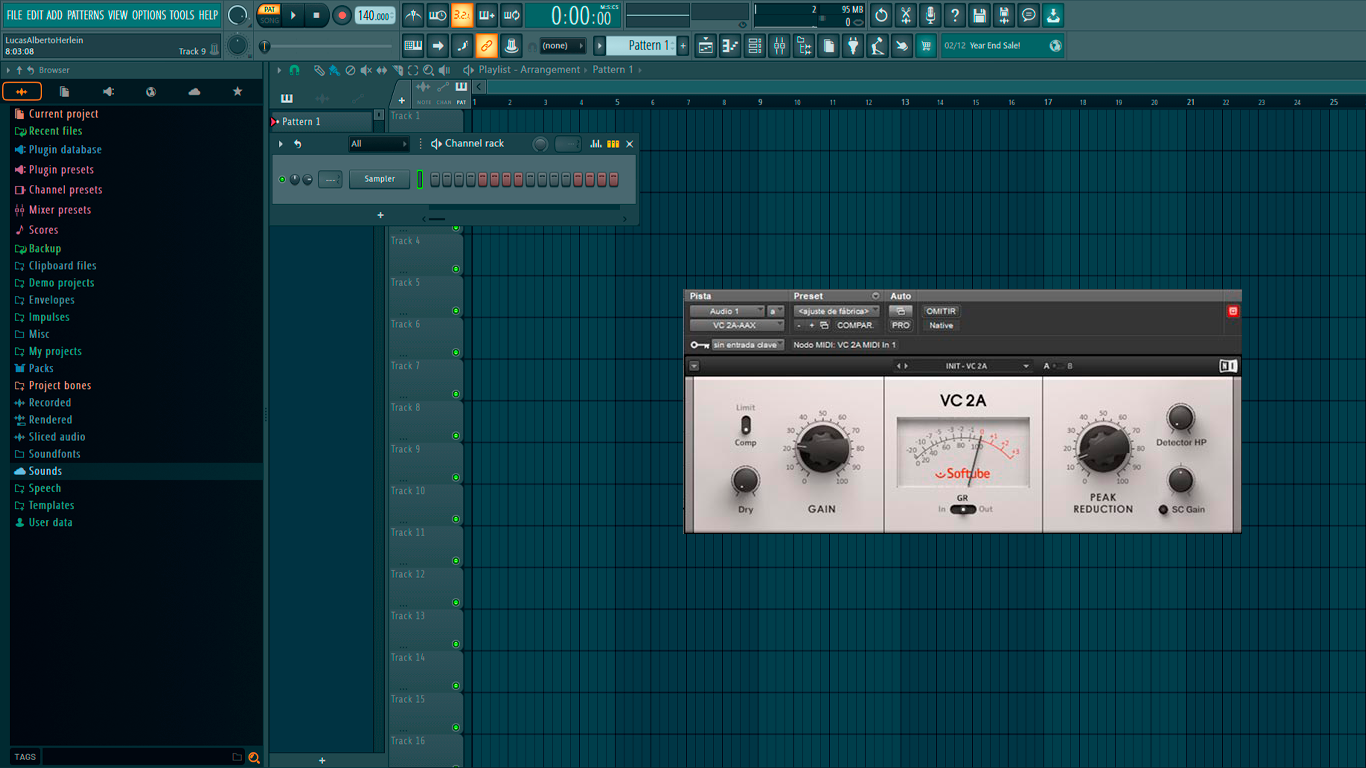Click the OMITIR bypass button
The height and width of the screenshot is (768, 1366).
[x=941, y=311]
